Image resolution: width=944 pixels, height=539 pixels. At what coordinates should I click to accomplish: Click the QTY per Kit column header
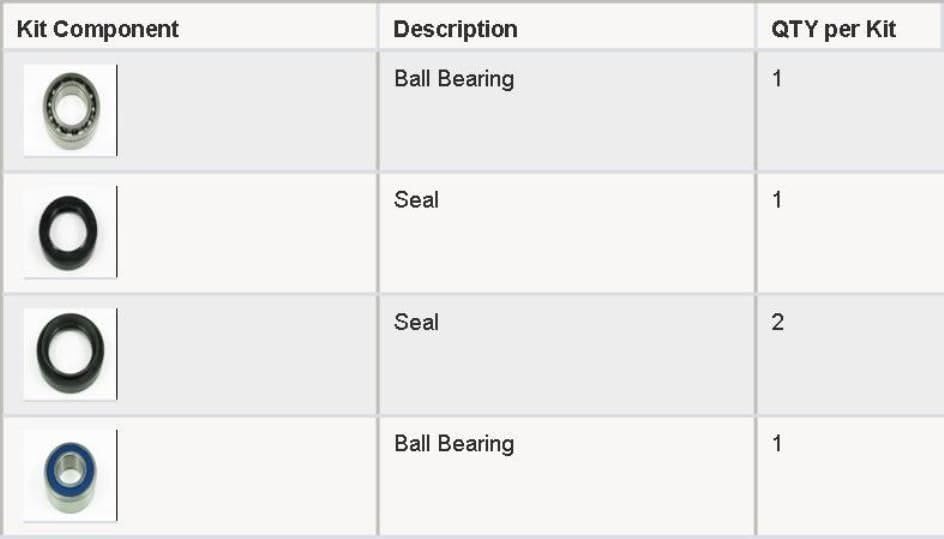833,29
